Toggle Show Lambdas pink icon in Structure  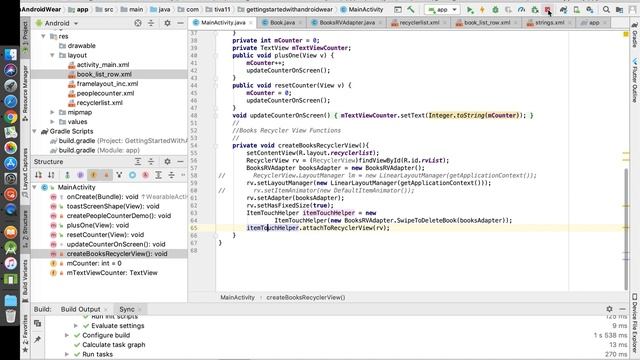145,175
